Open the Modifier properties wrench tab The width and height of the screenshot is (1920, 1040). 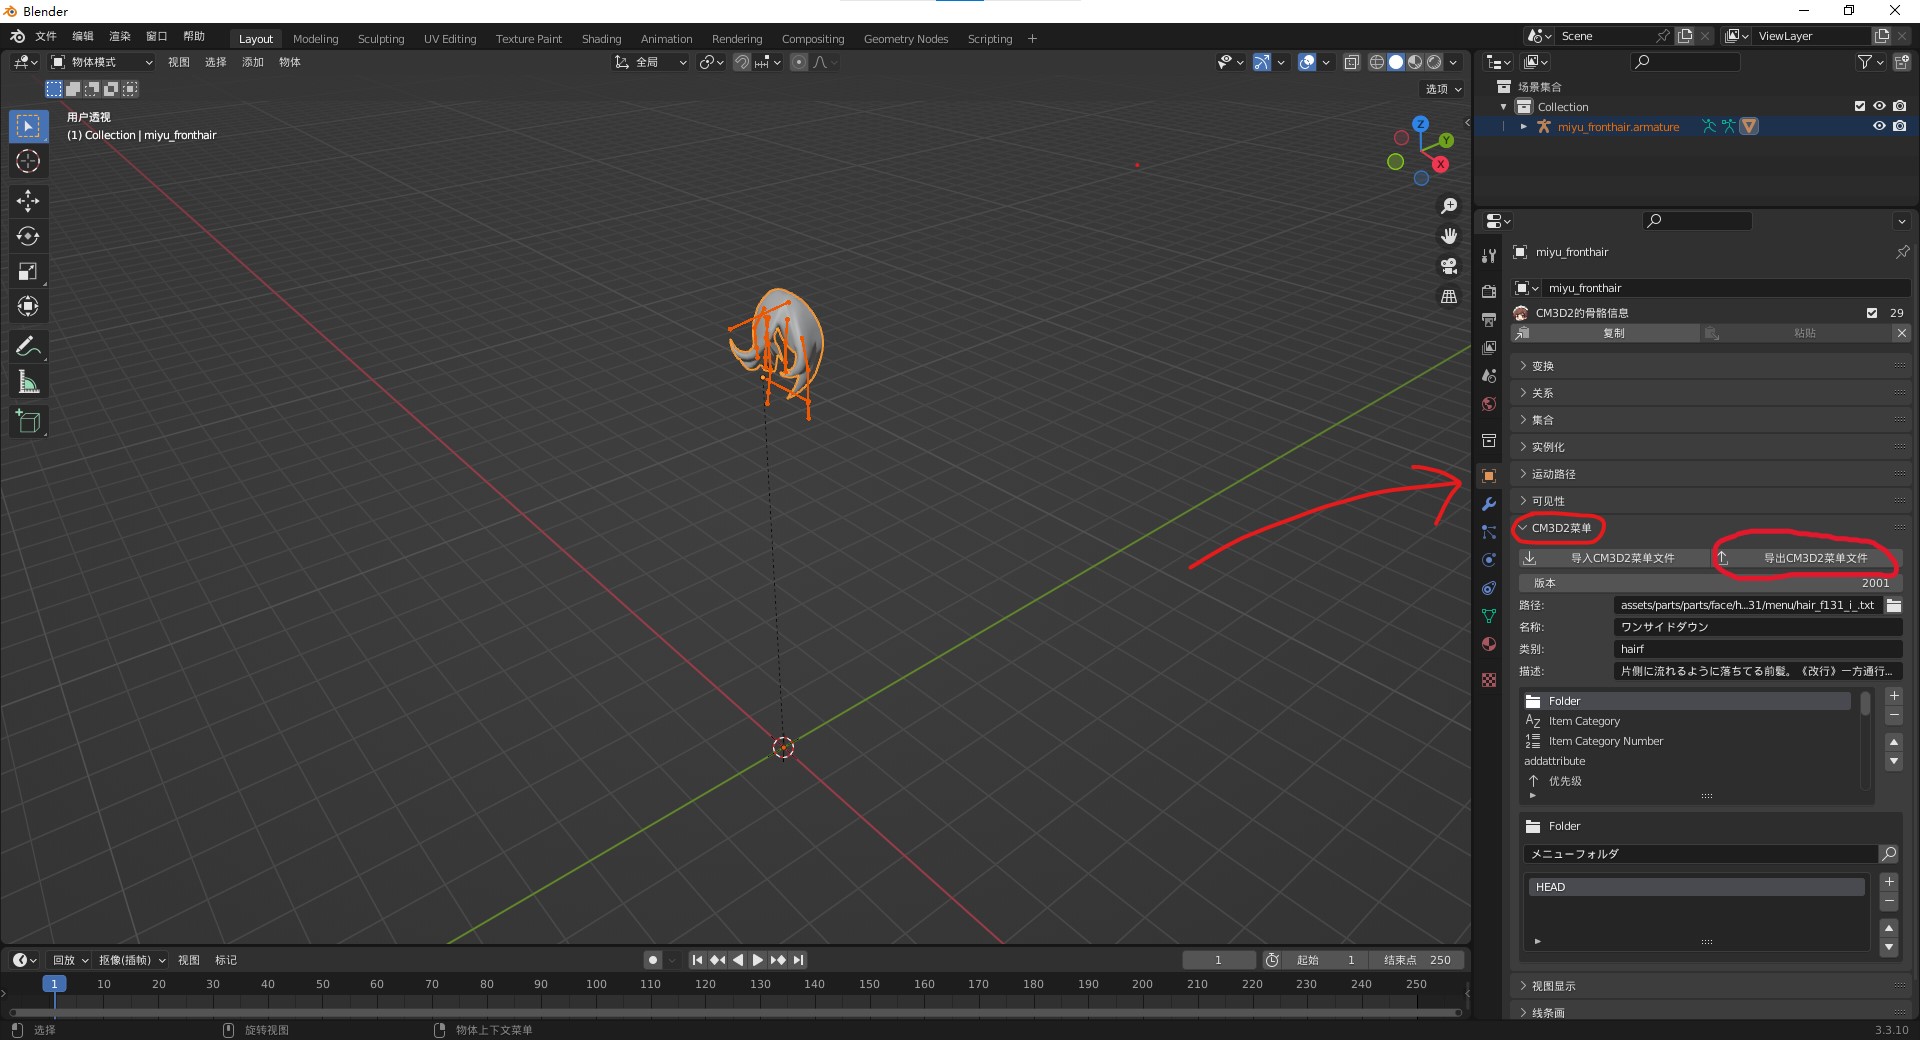point(1489,504)
